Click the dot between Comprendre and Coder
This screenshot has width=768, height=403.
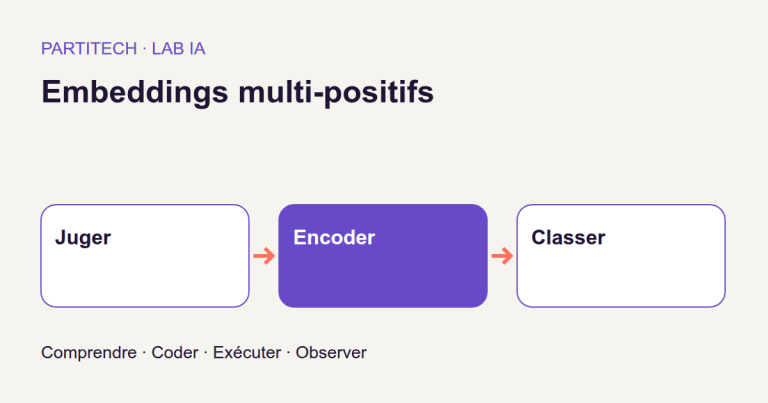pos(144,353)
